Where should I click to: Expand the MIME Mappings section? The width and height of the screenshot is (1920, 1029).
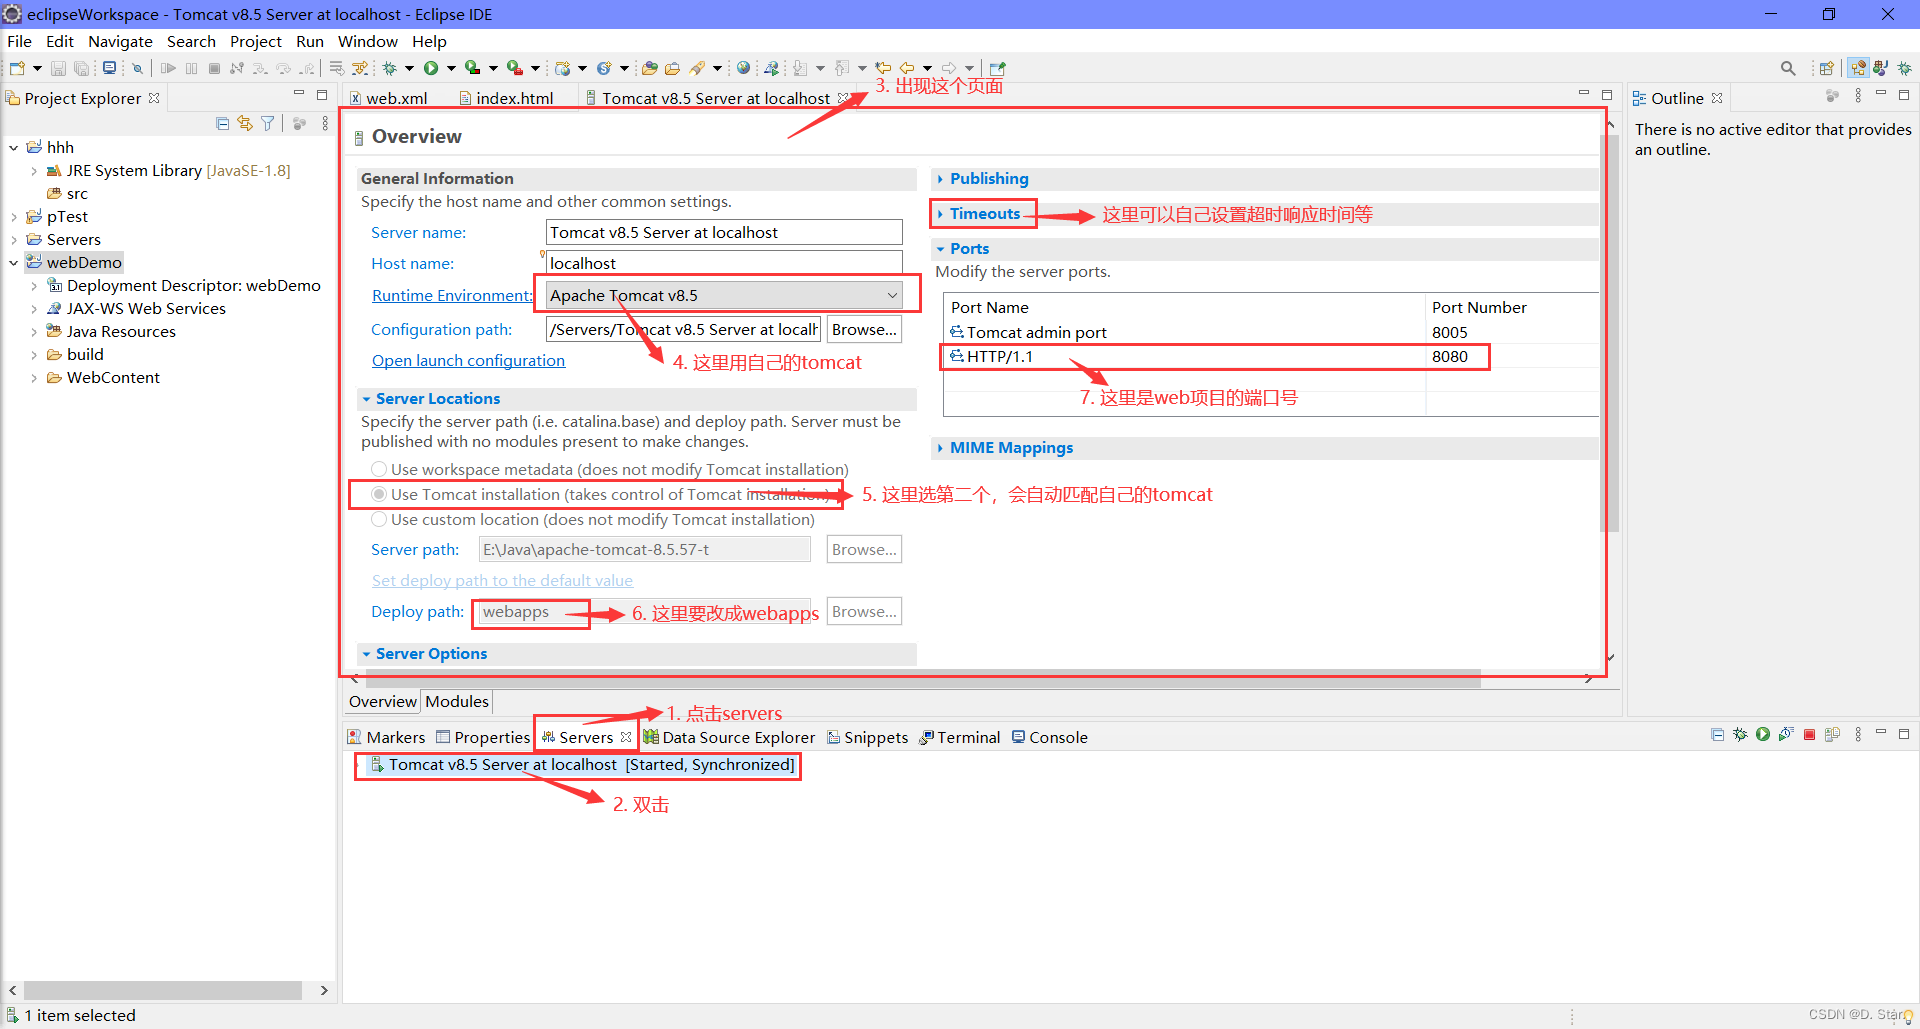click(940, 448)
